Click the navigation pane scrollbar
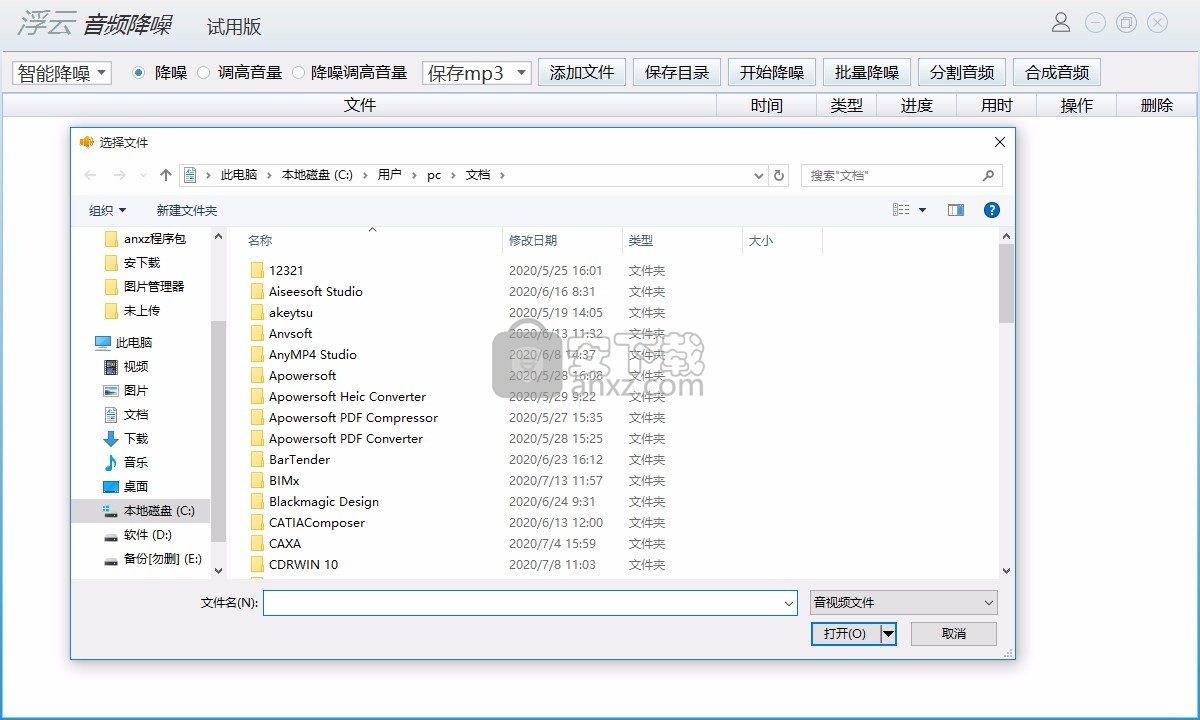Screen dimensions: 1200x720 point(219,430)
